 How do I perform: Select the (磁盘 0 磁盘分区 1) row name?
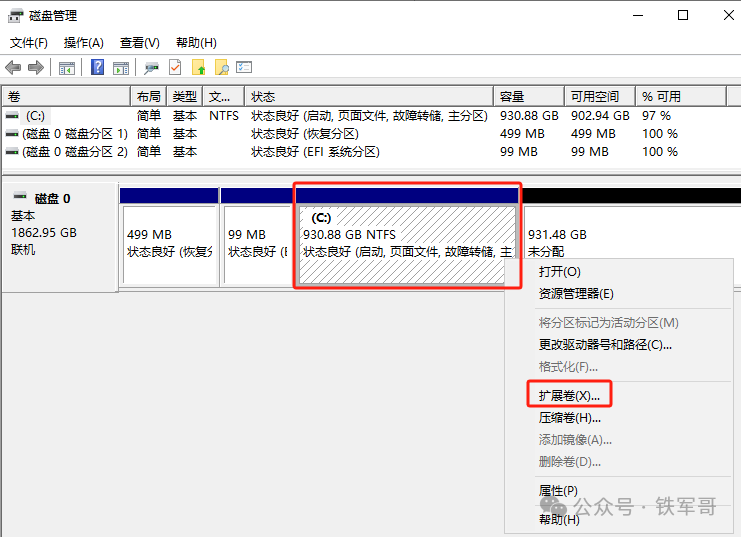click(x=75, y=134)
